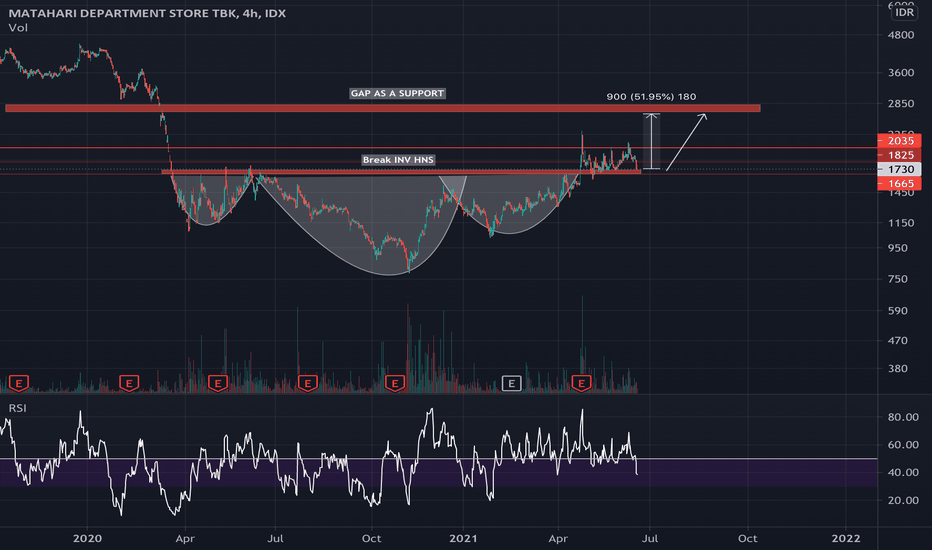Image resolution: width=932 pixels, height=550 pixels.
Task: Click the RSI 60.00 scale value
Action: [x=903, y=445]
